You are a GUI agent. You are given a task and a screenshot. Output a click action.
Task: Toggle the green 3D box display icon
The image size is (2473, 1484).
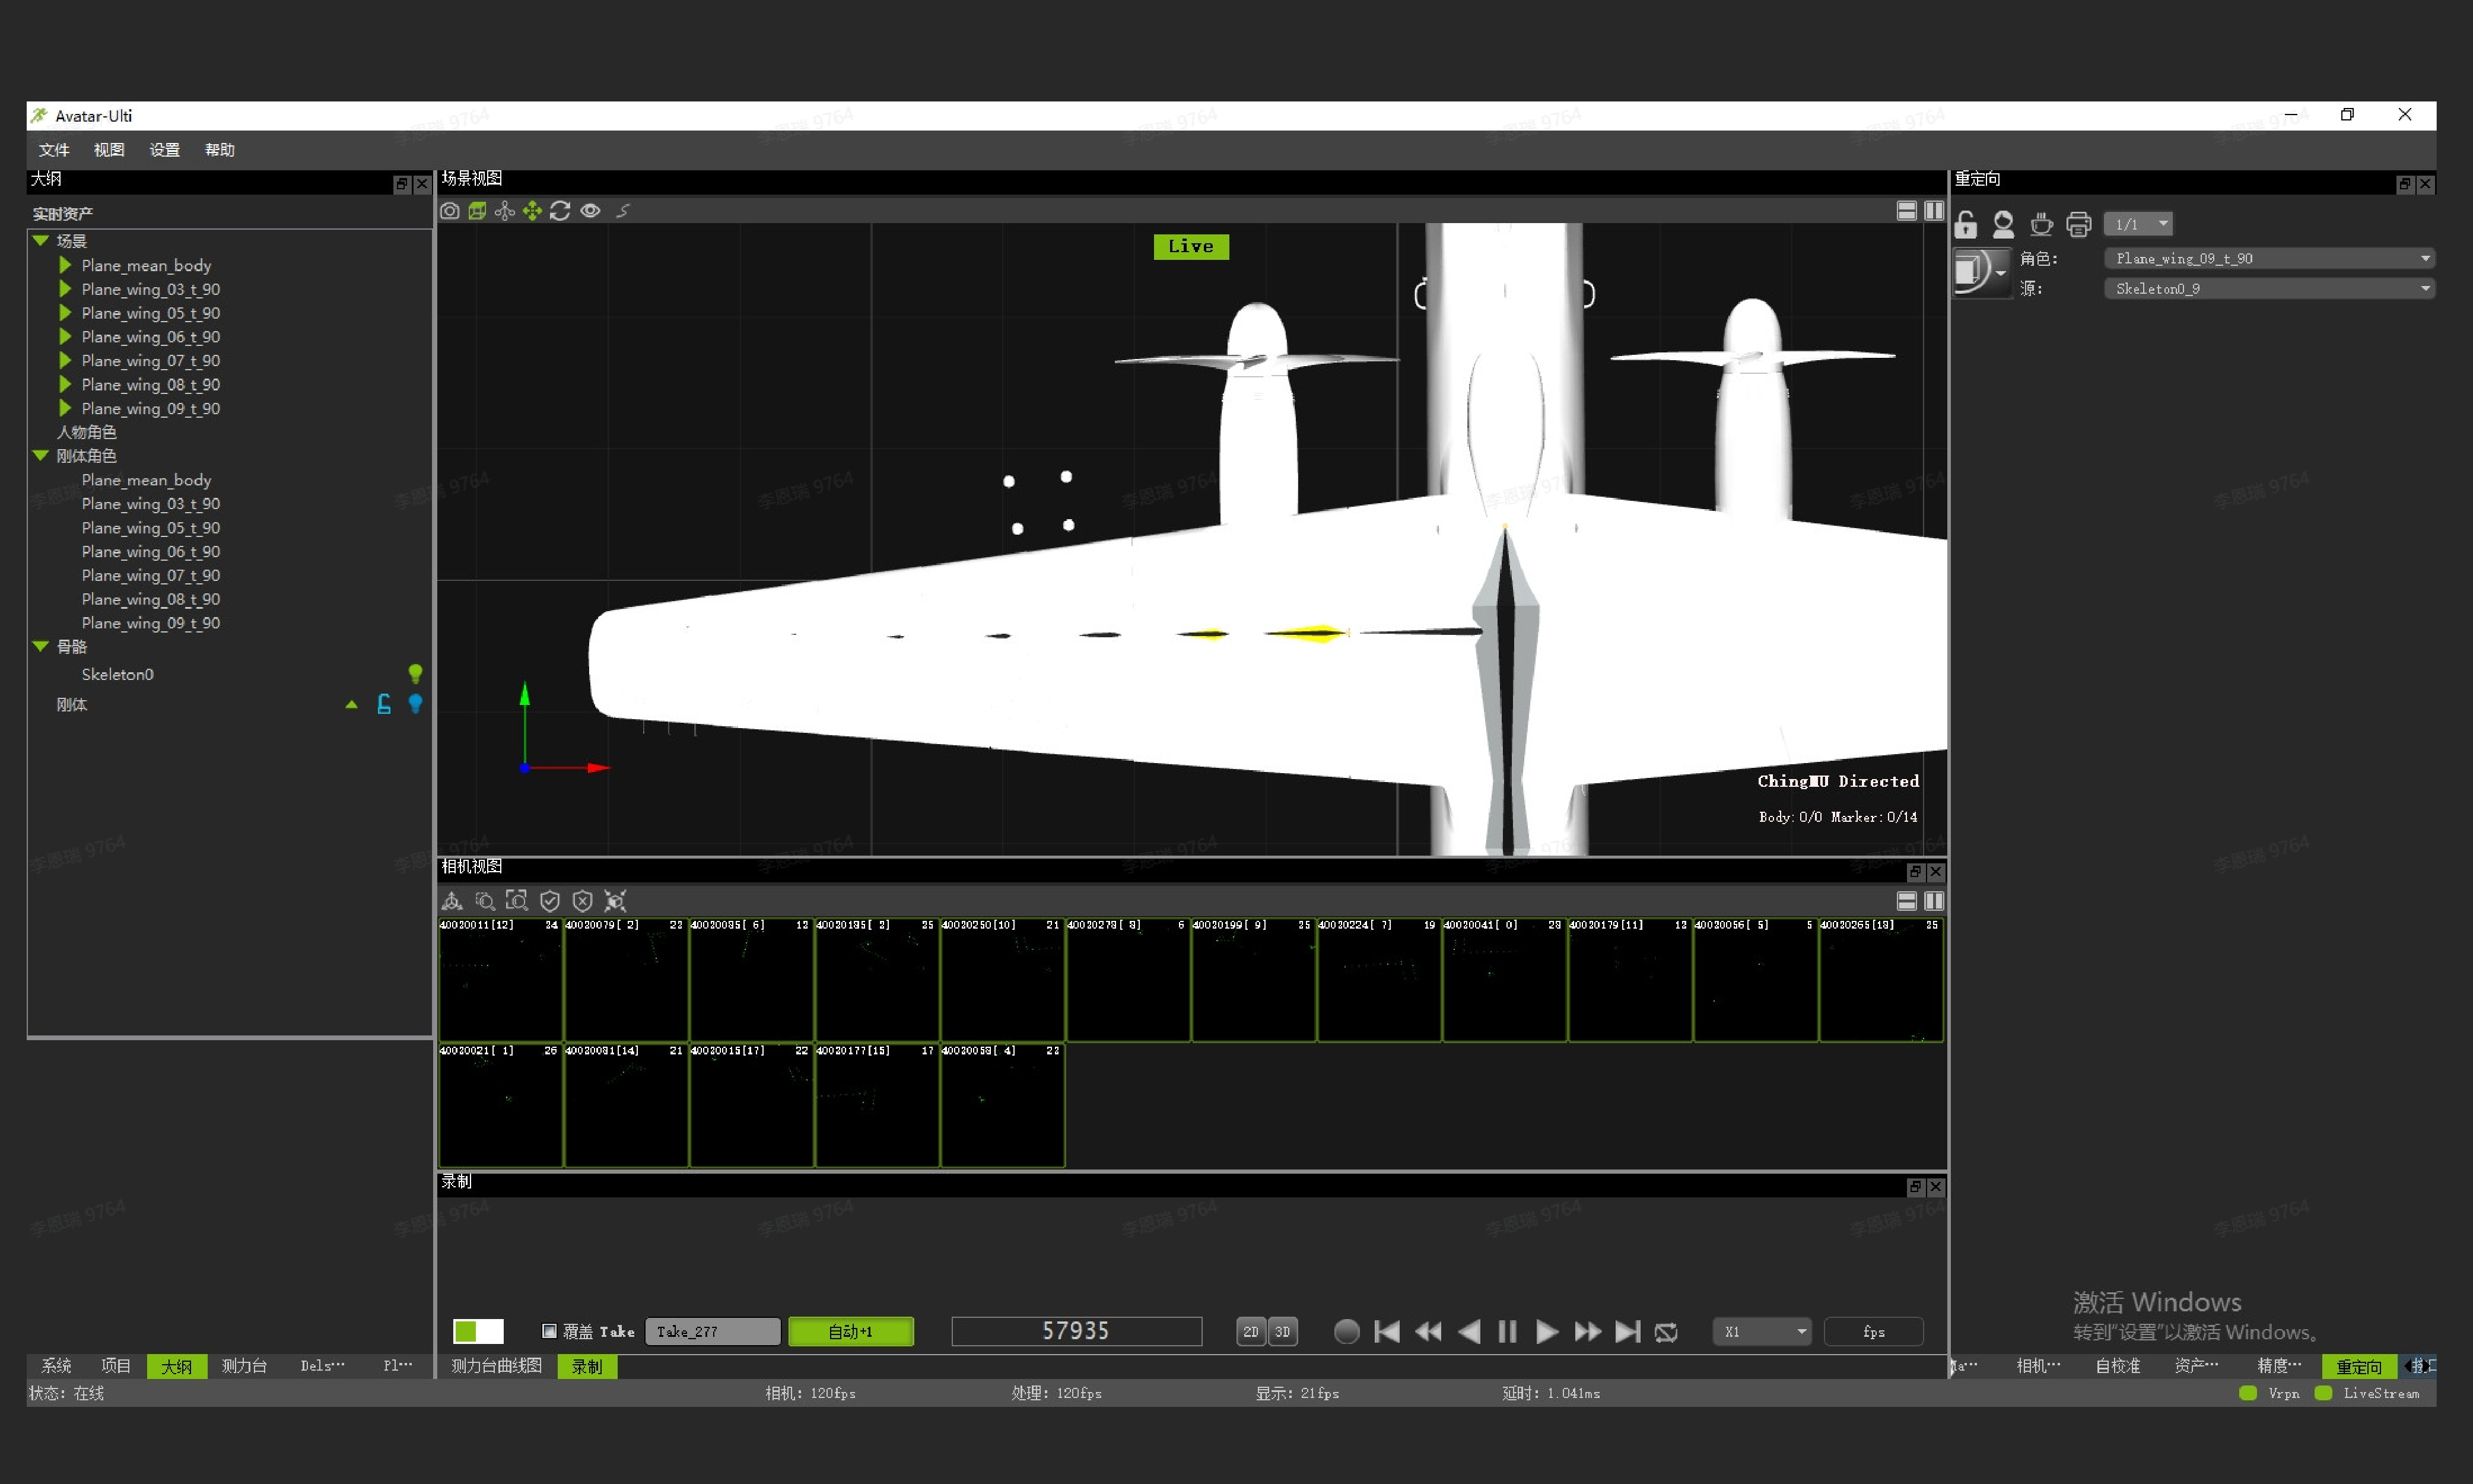click(x=477, y=211)
